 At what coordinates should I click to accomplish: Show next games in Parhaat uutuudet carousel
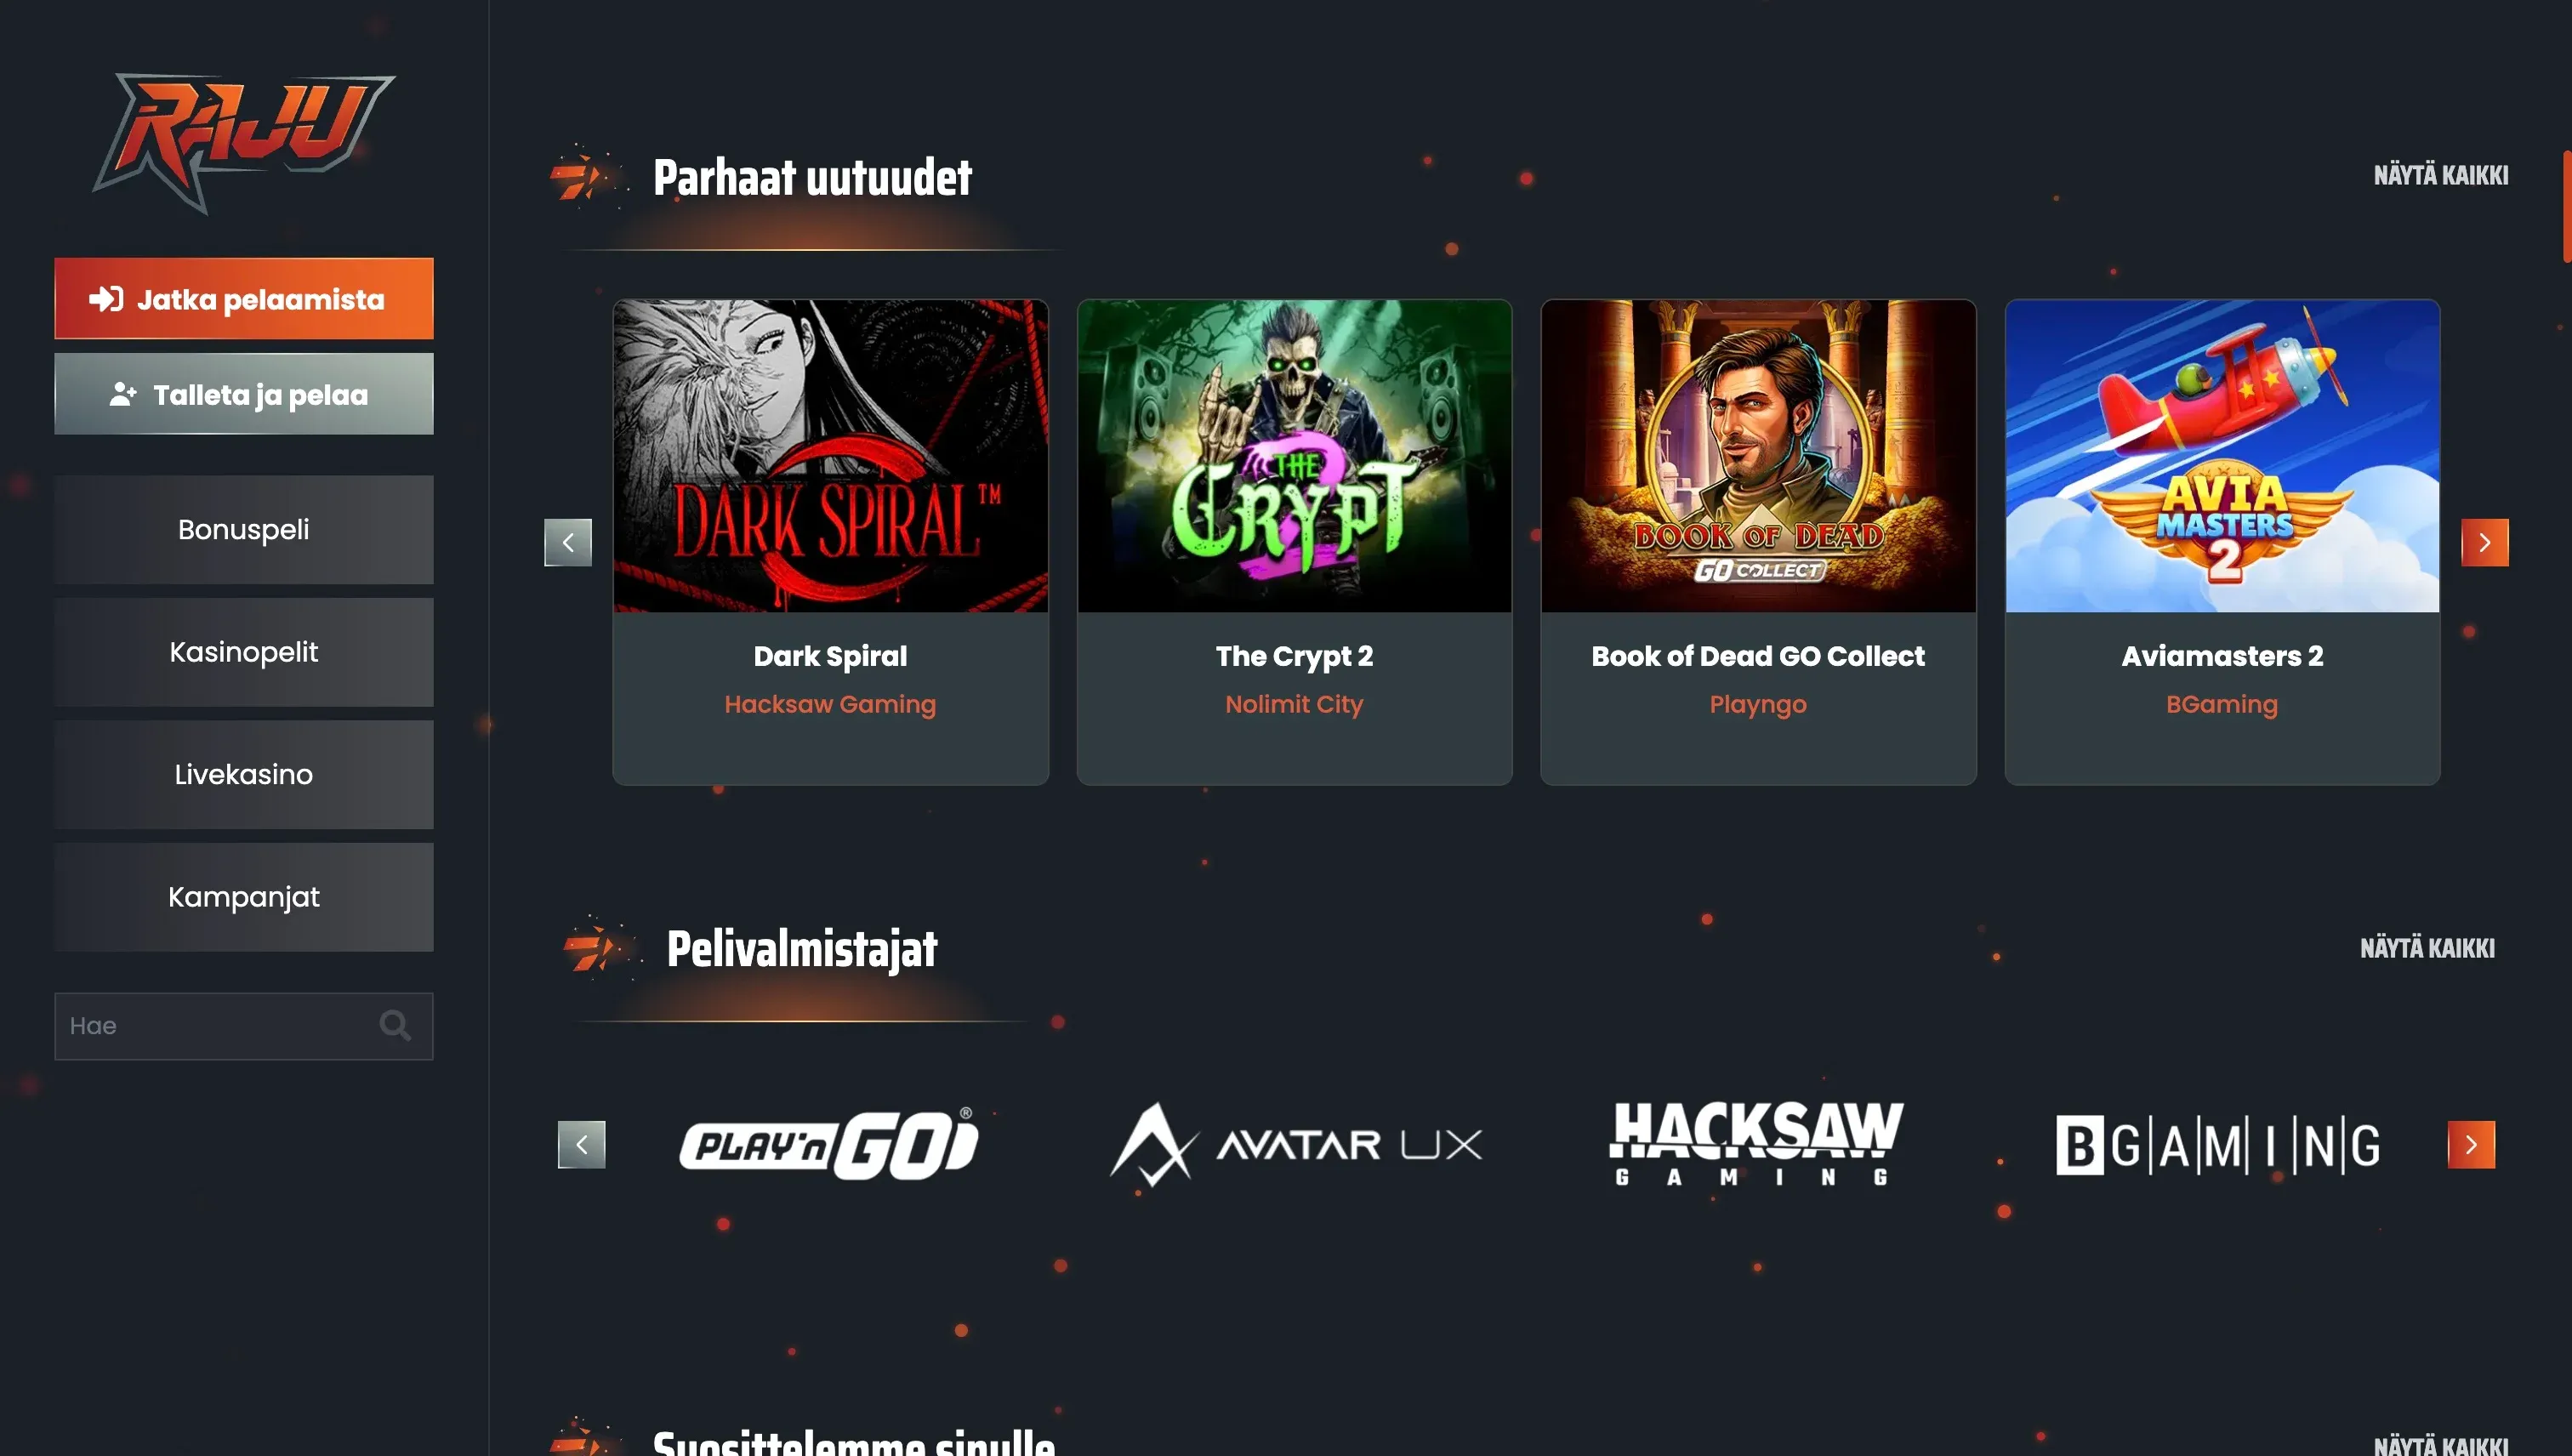[x=2484, y=542]
